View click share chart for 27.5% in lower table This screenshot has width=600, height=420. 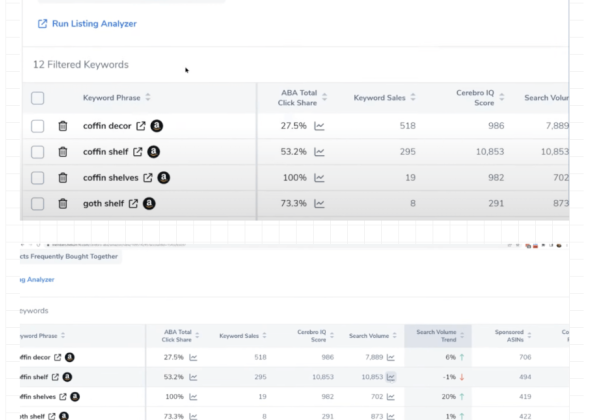(193, 357)
